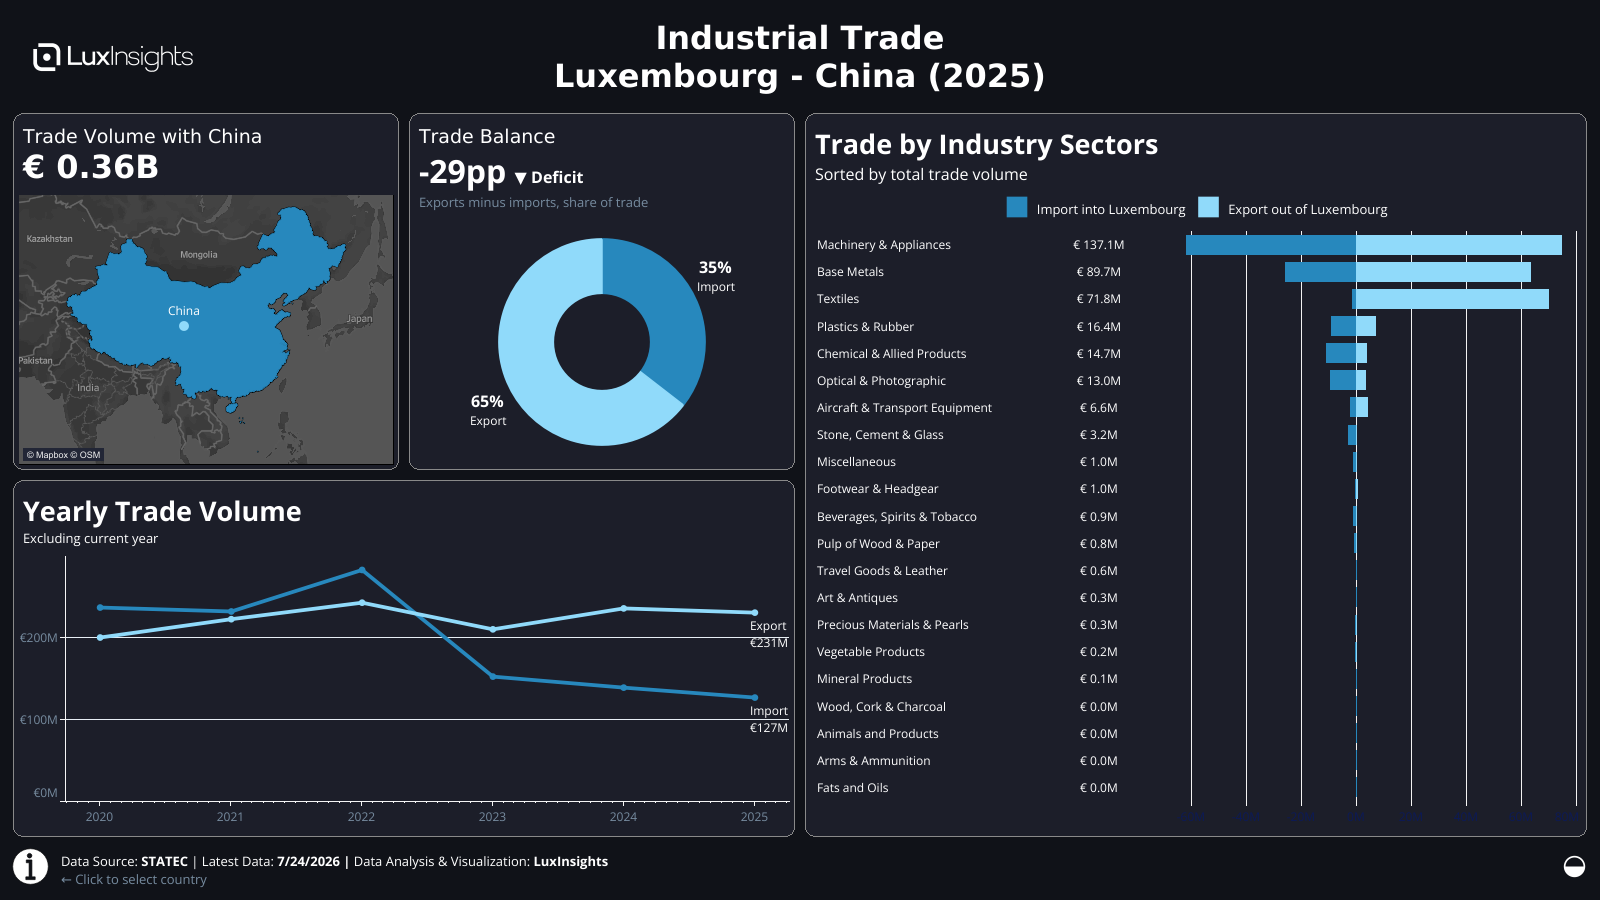
Task: Click Aircraft & Transport Equipment label
Action: pos(904,408)
